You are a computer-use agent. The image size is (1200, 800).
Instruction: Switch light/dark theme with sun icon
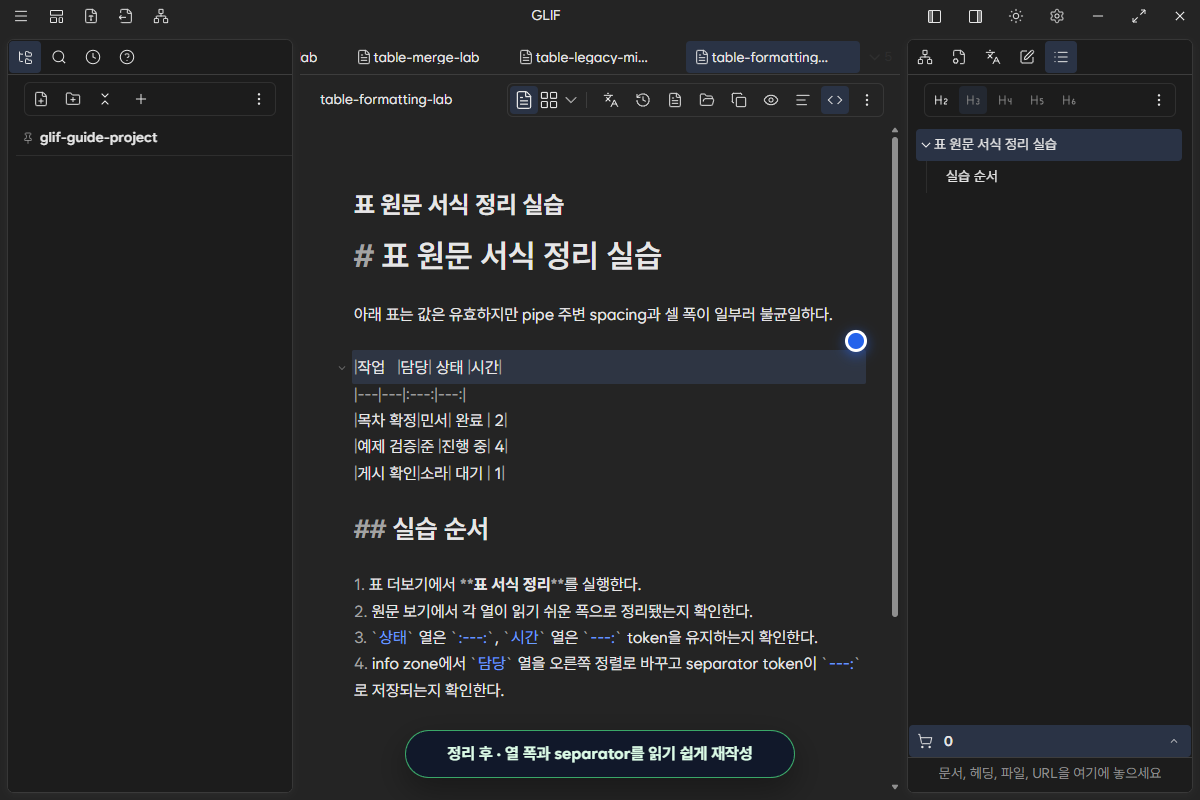click(1016, 16)
